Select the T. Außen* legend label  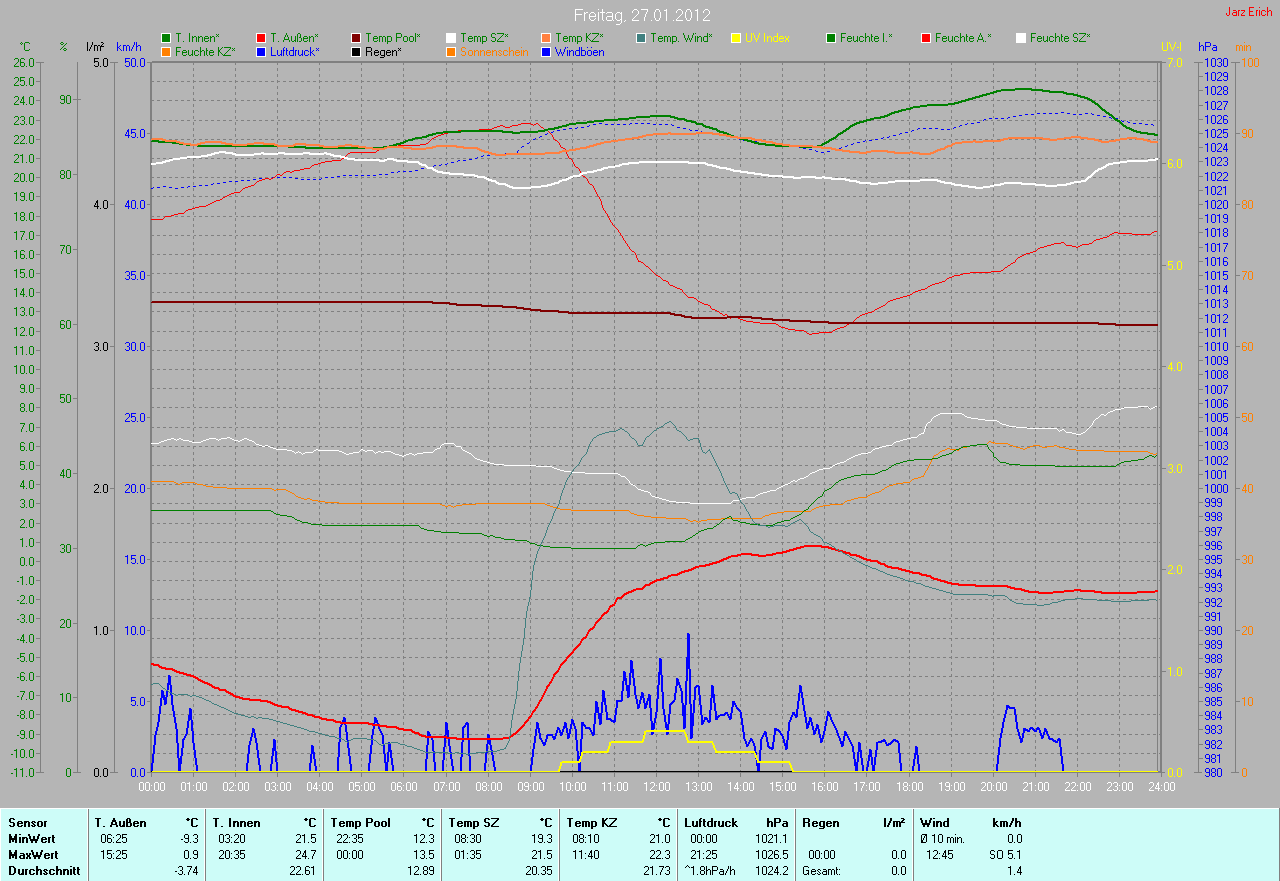(294, 38)
